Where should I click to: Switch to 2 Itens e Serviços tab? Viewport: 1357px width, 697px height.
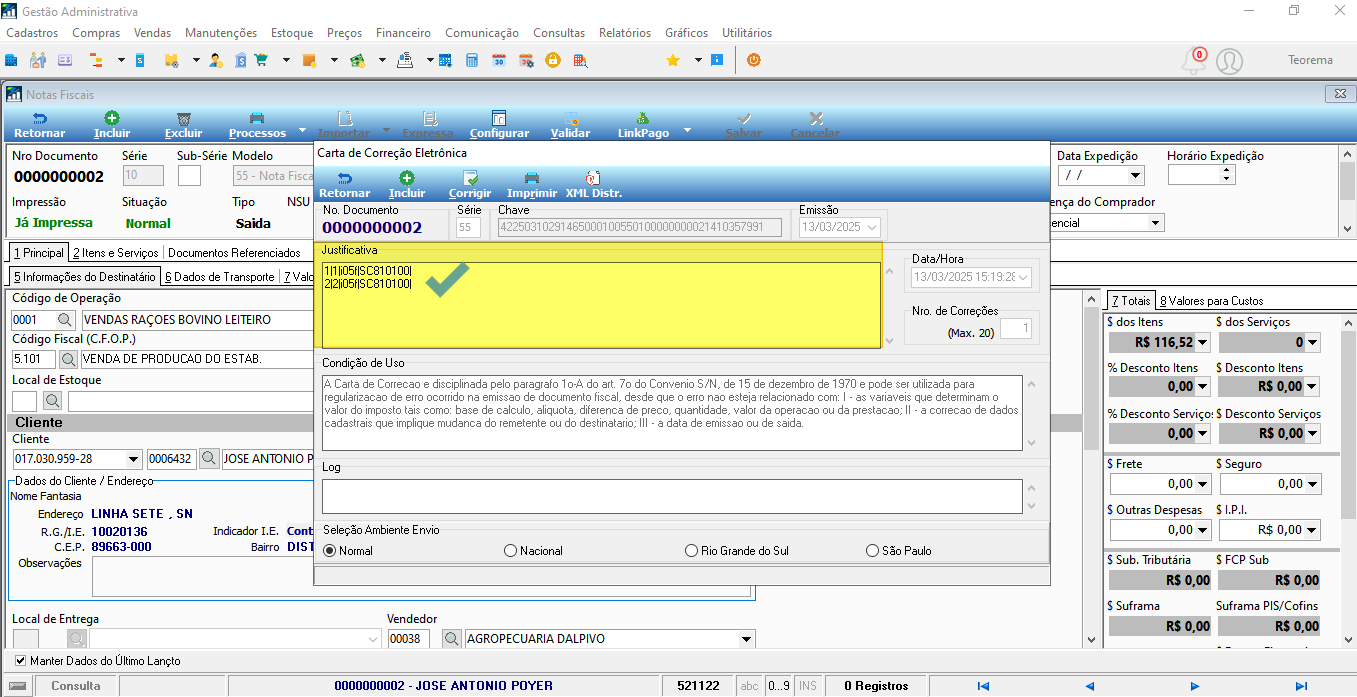pyautogui.click(x=116, y=253)
